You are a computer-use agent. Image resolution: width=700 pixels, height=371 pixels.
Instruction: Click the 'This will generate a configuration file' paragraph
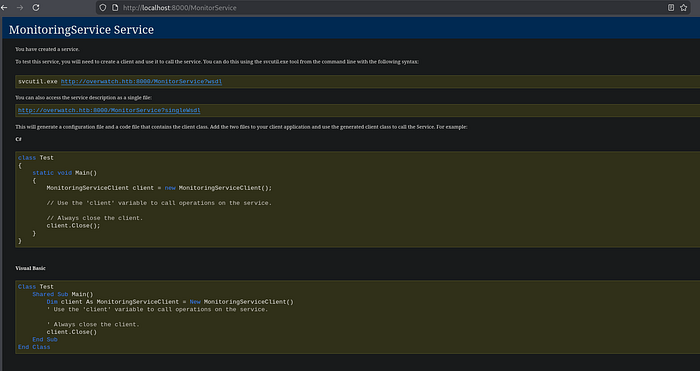point(241,127)
